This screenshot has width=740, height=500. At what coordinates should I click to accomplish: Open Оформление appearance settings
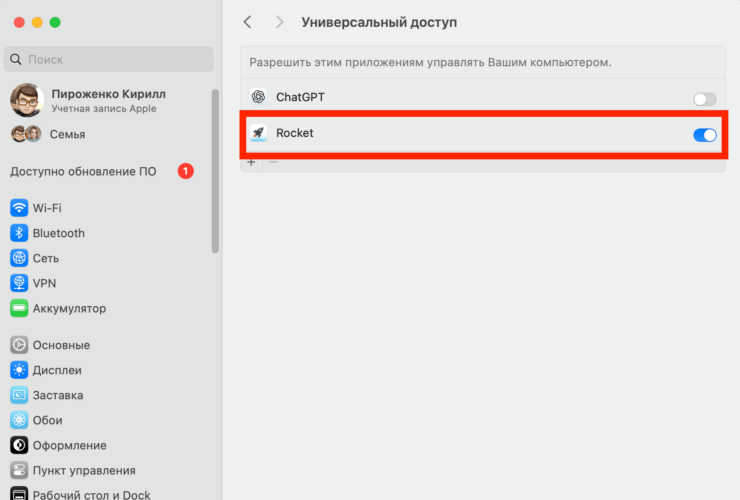pyautogui.click(x=69, y=445)
